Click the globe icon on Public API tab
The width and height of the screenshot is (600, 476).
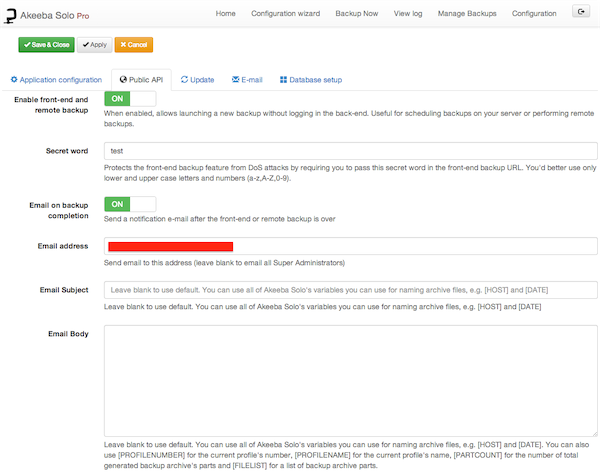[123, 79]
